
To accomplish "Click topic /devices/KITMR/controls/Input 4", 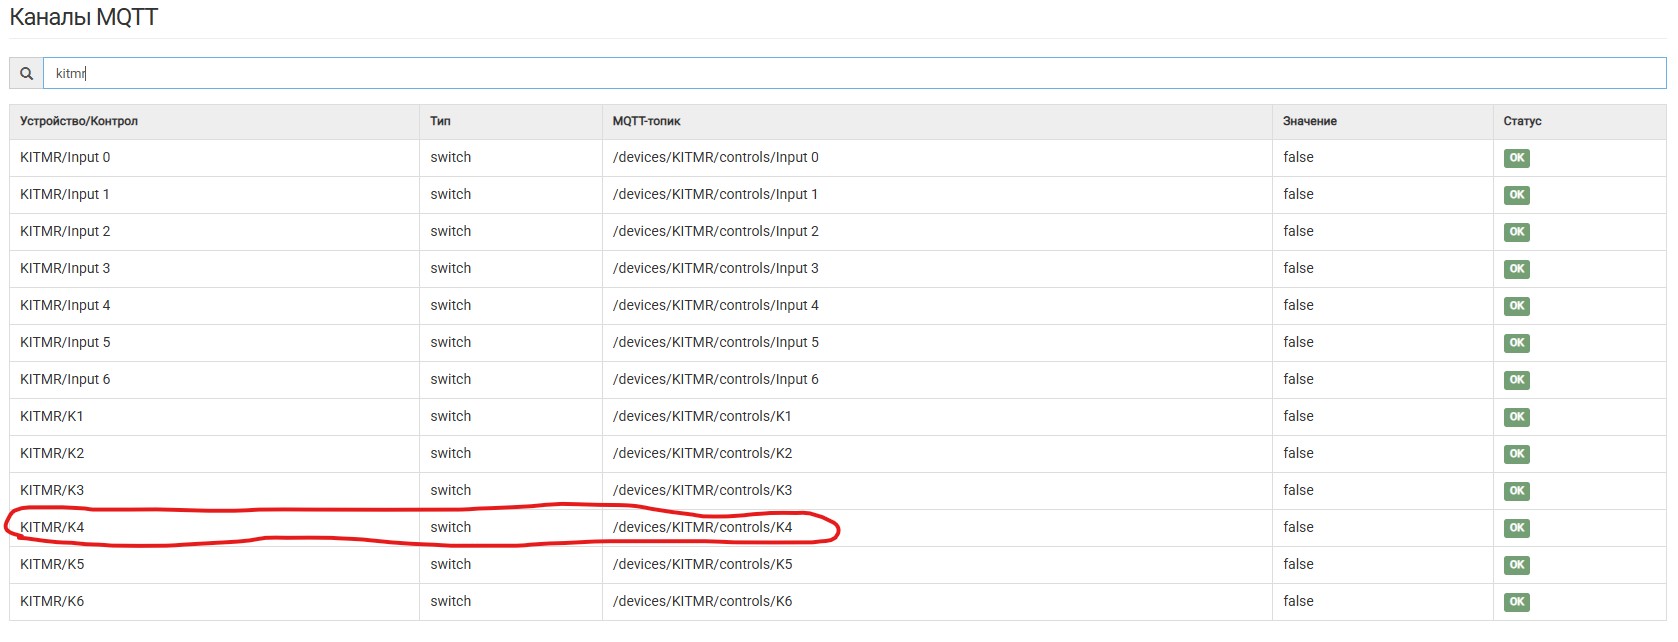I will tap(716, 305).
